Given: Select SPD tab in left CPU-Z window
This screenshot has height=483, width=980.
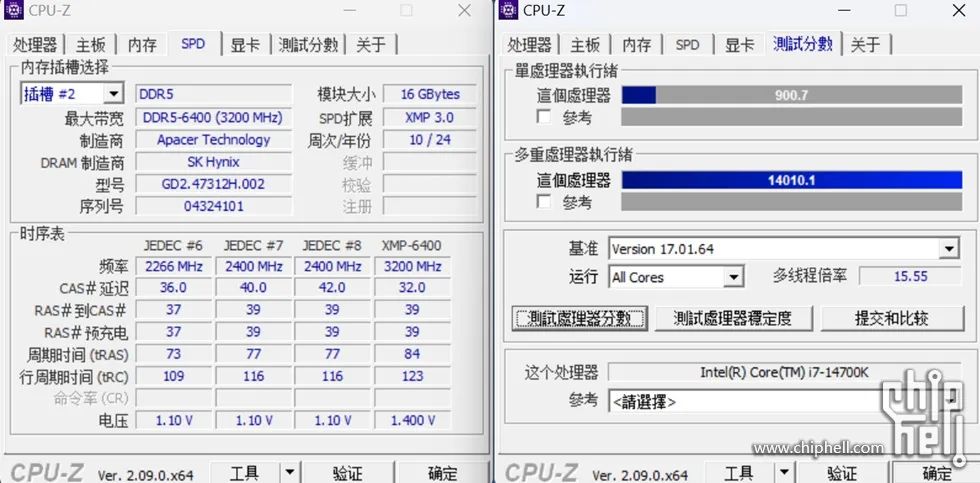Looking at the screenshot, I should point(193,44).
